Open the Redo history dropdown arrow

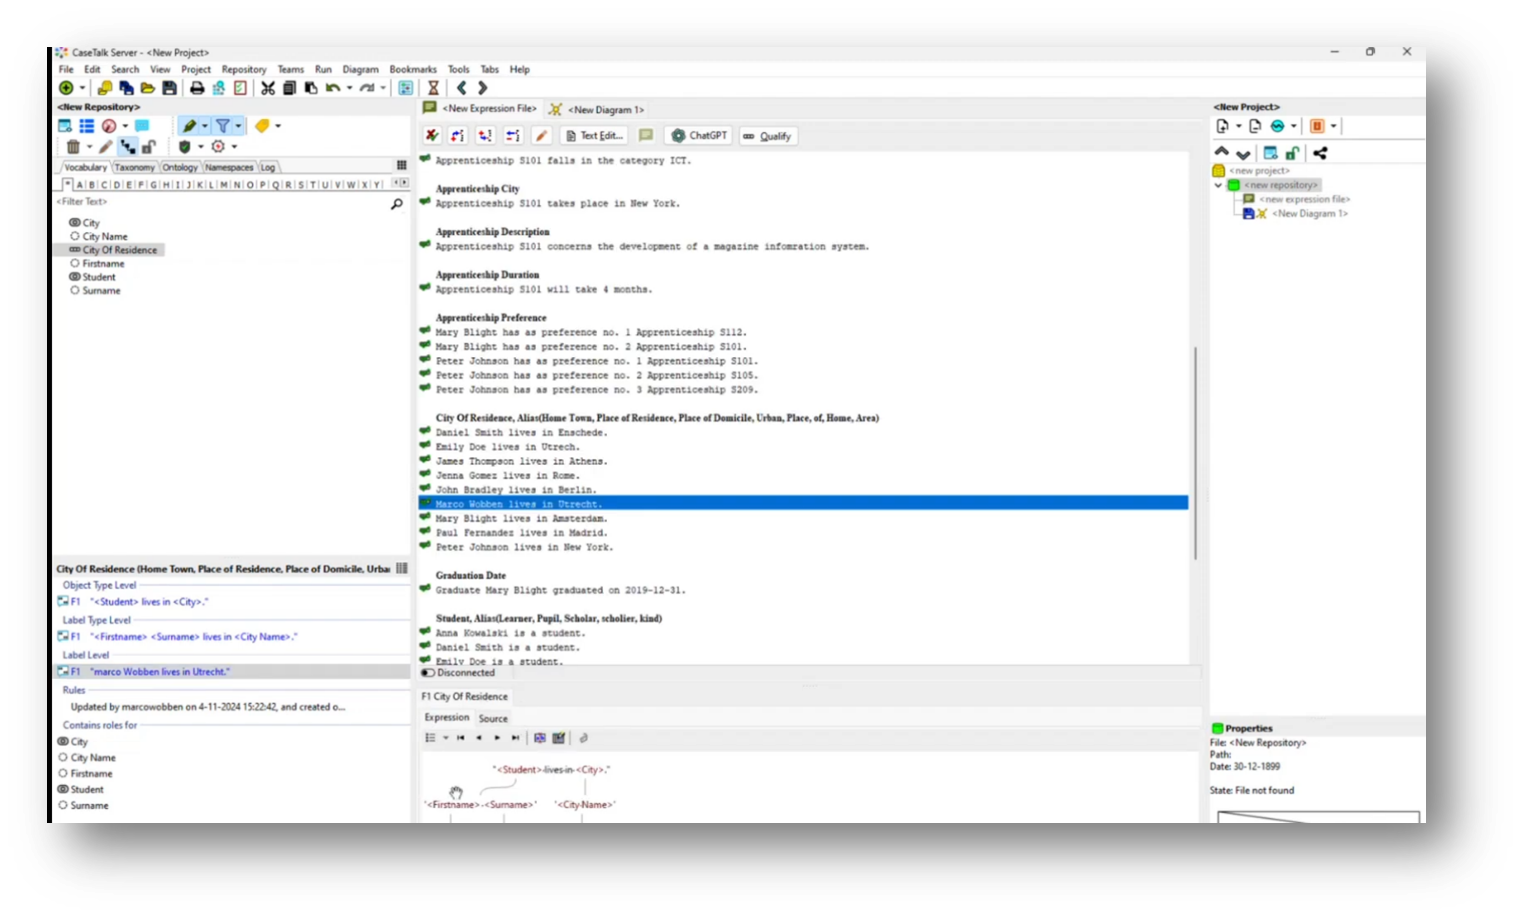(x=383, y=88)
